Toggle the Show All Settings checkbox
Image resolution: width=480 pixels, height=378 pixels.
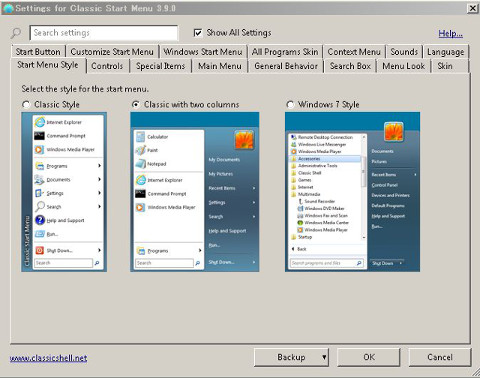(198, 33)
